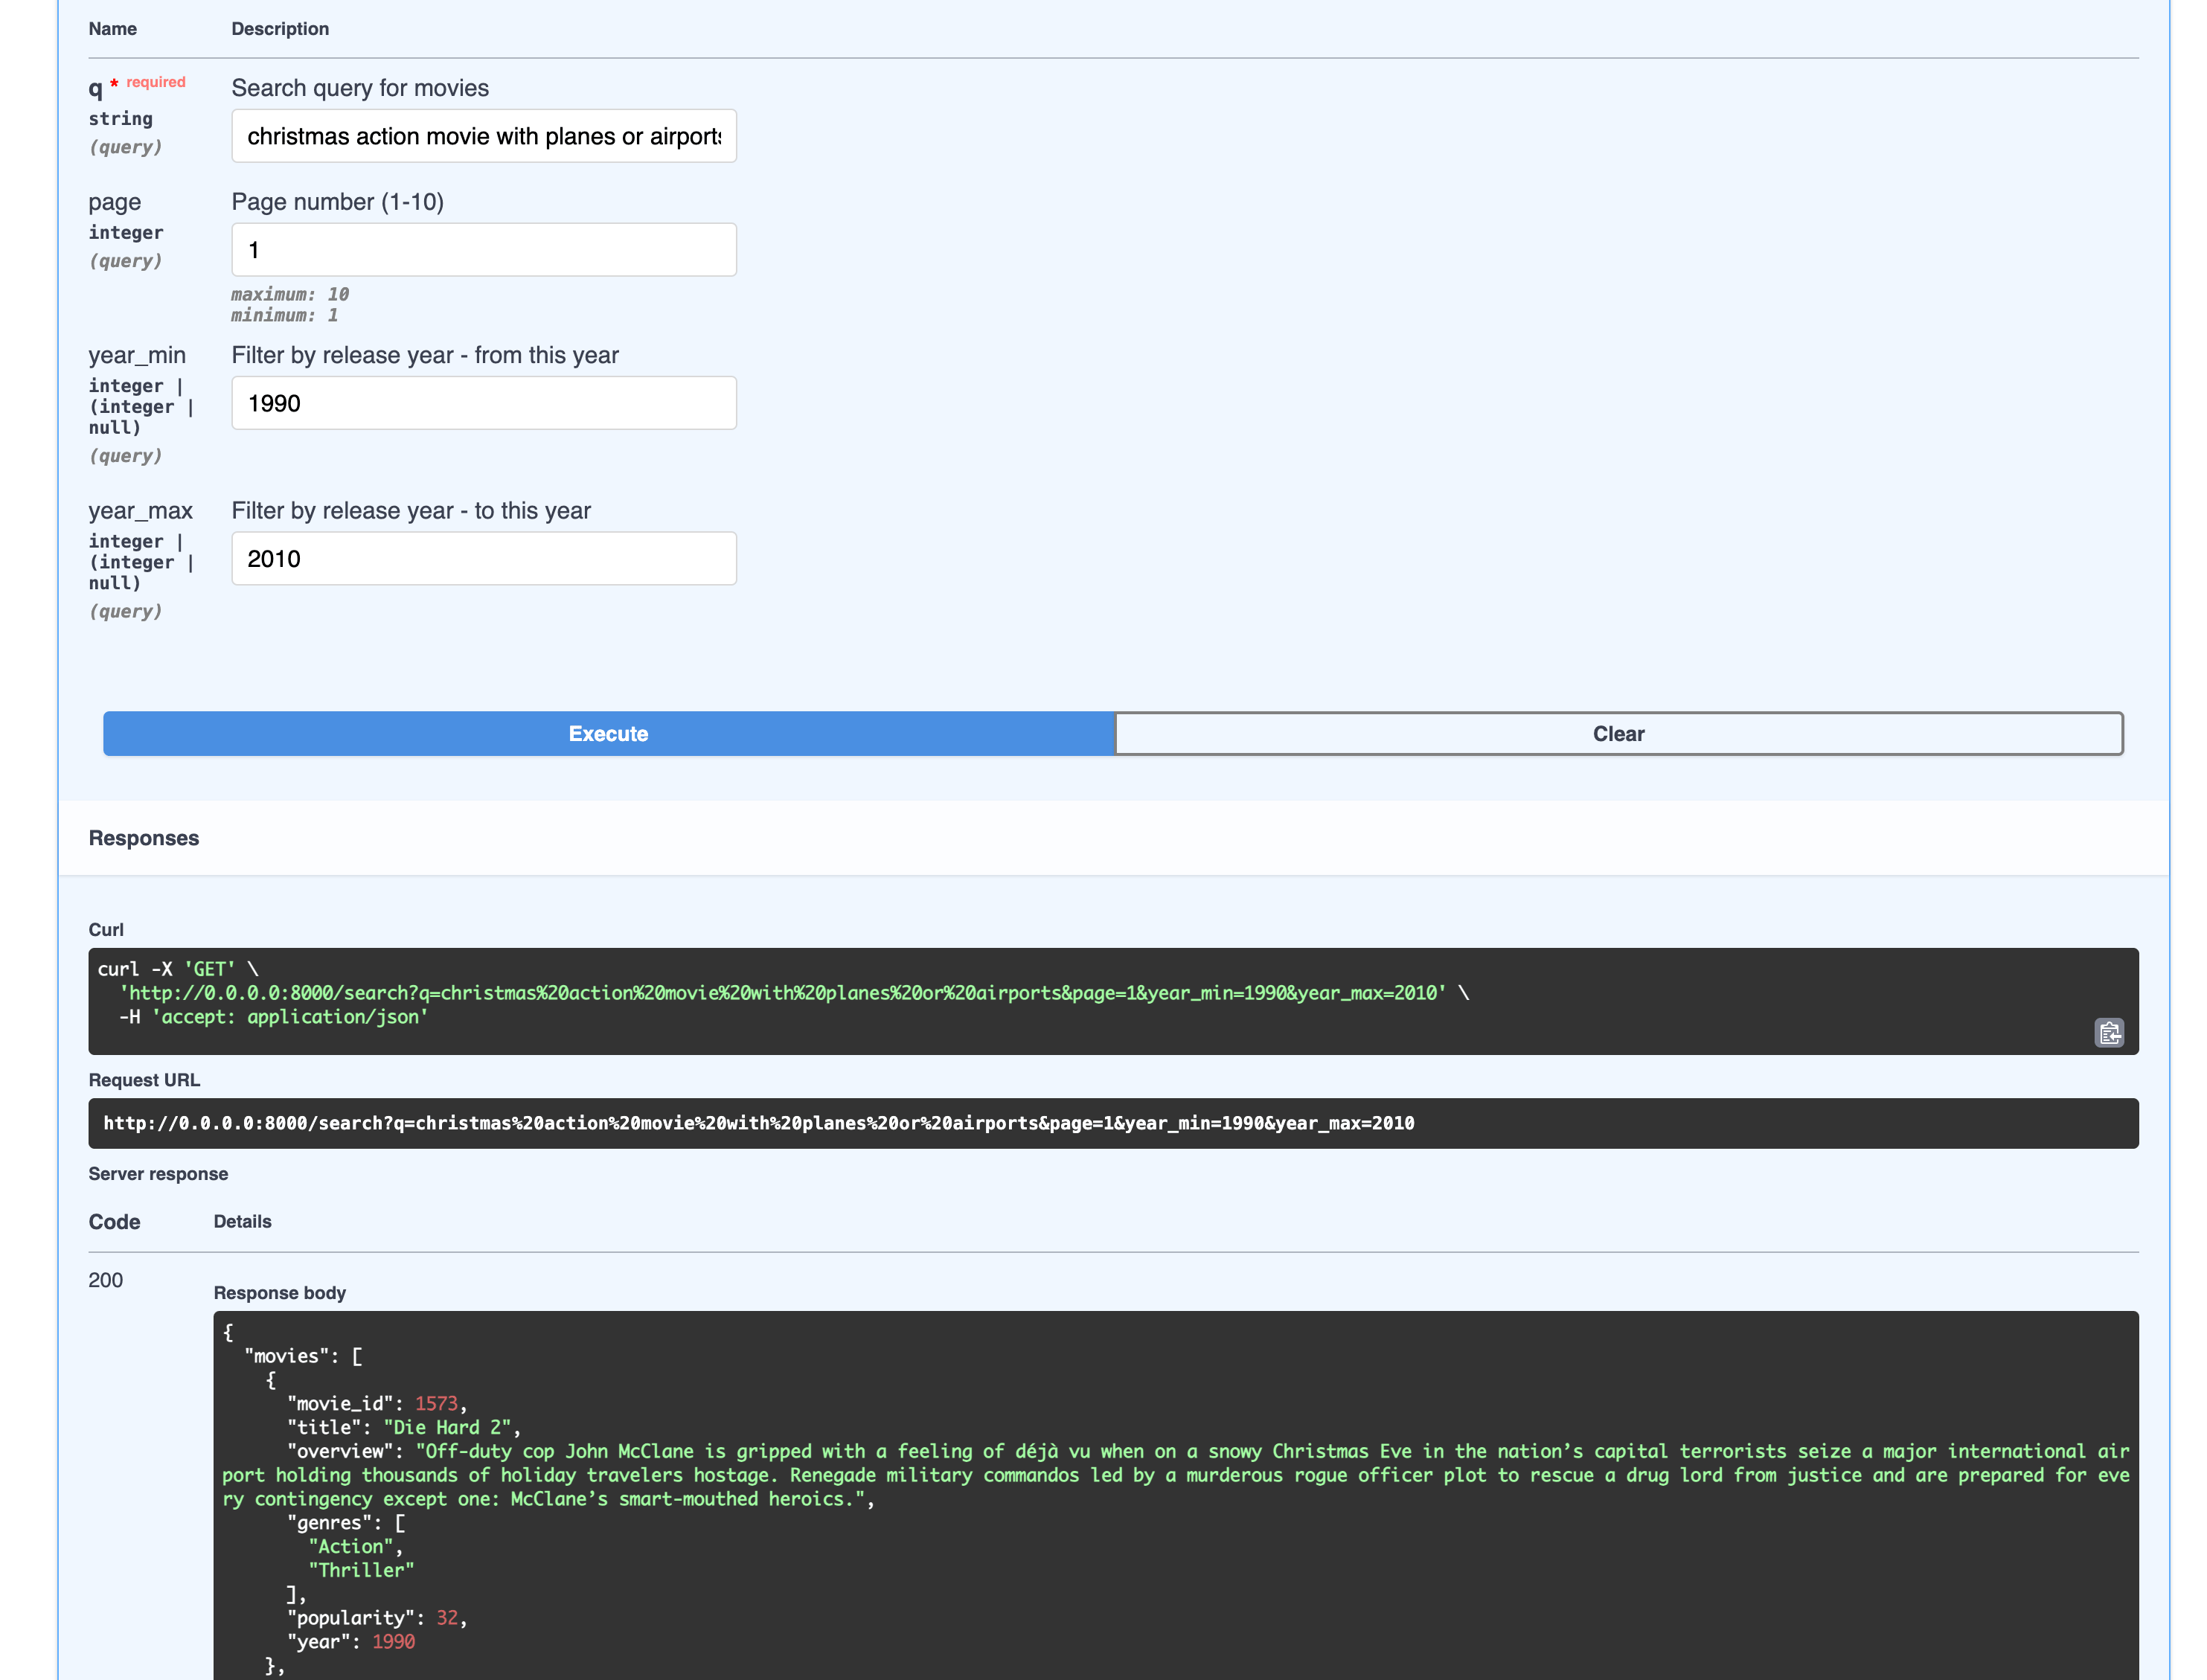The width and height of the screenshot is (2207, 1680).
Task: Click the q search query input field
Action: [x=484, y=135]
